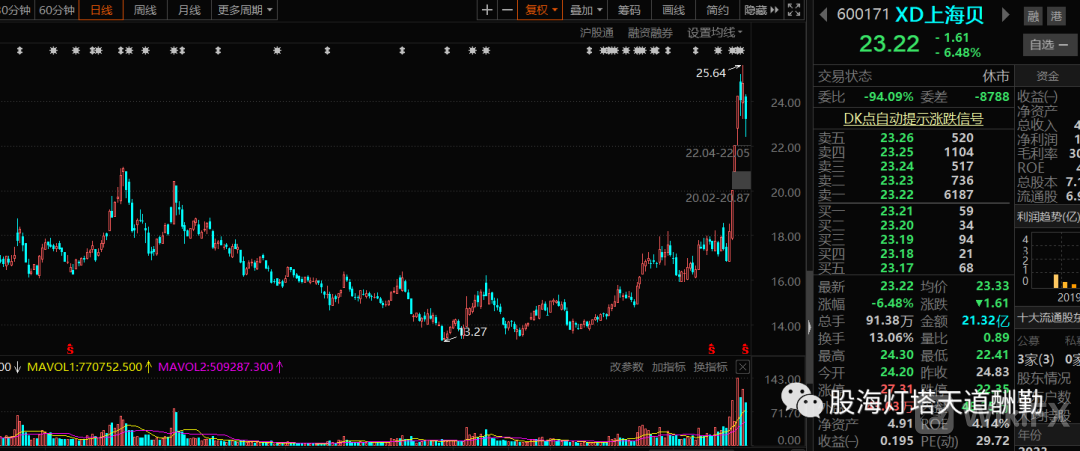Expand the hidden side panel arrow handle
The height and width of the screenshot is (451, 1080).
(810, 327)
